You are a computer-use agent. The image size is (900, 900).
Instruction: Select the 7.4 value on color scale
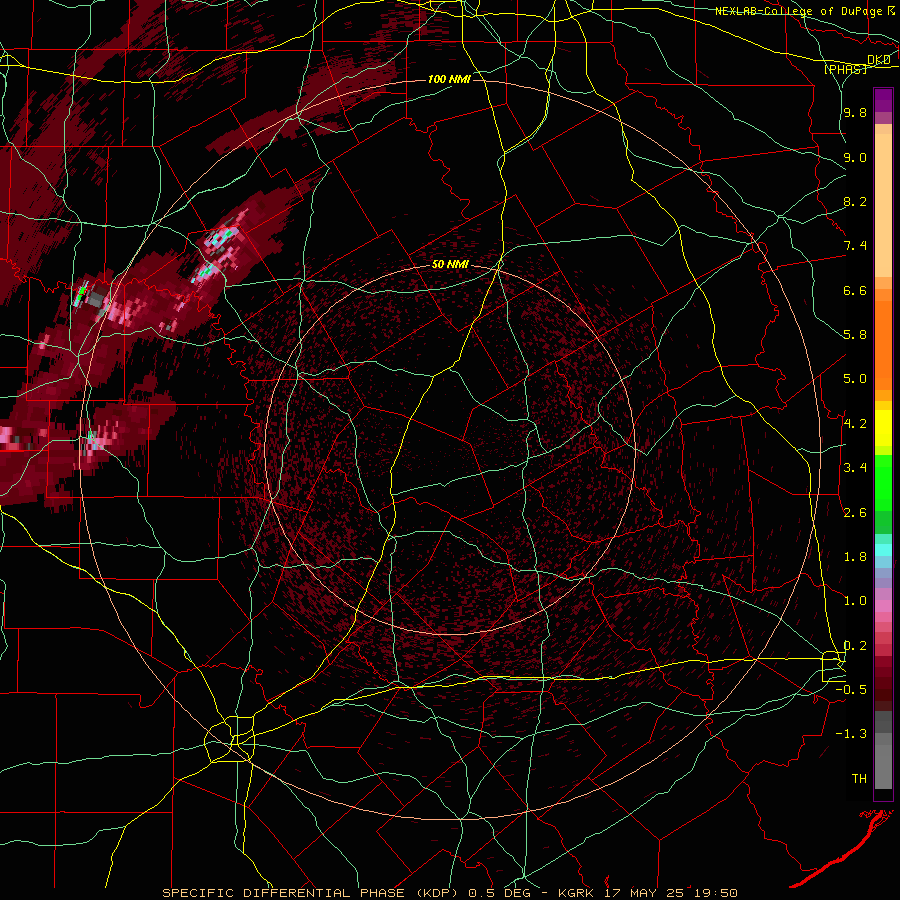click(x=855, y=246)
